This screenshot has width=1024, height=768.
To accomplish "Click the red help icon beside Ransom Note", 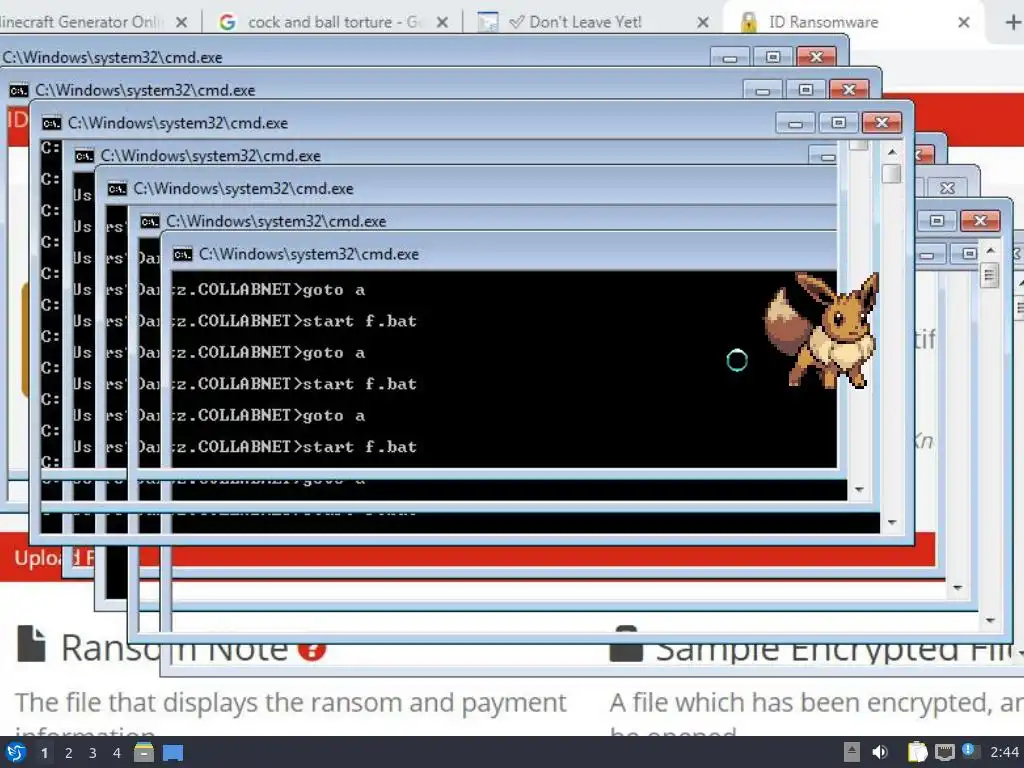I will pos(312,648).
